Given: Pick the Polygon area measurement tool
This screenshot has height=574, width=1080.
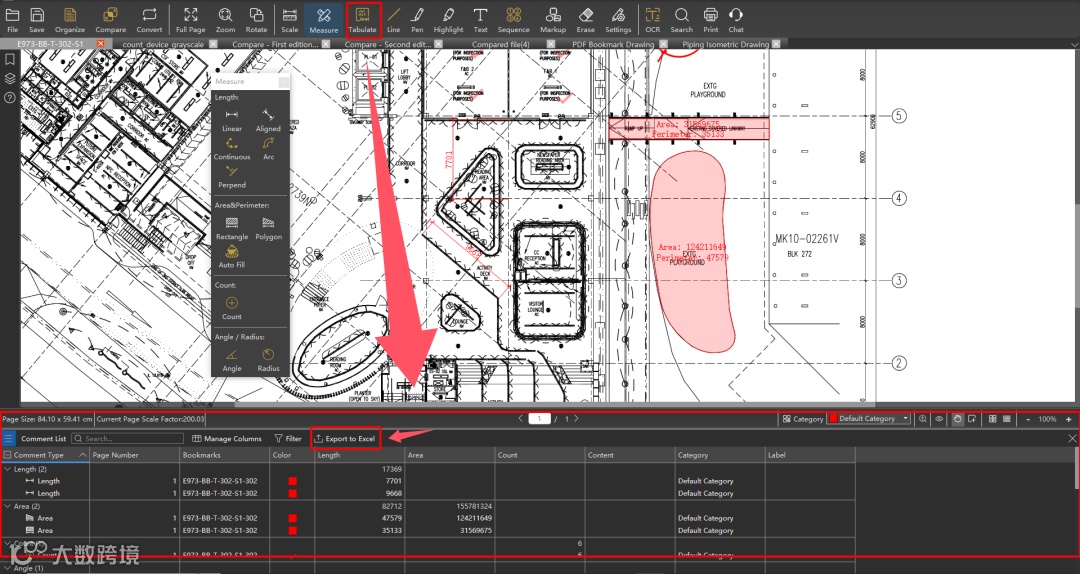Looking at the screenshot, I should click(268, 227).
